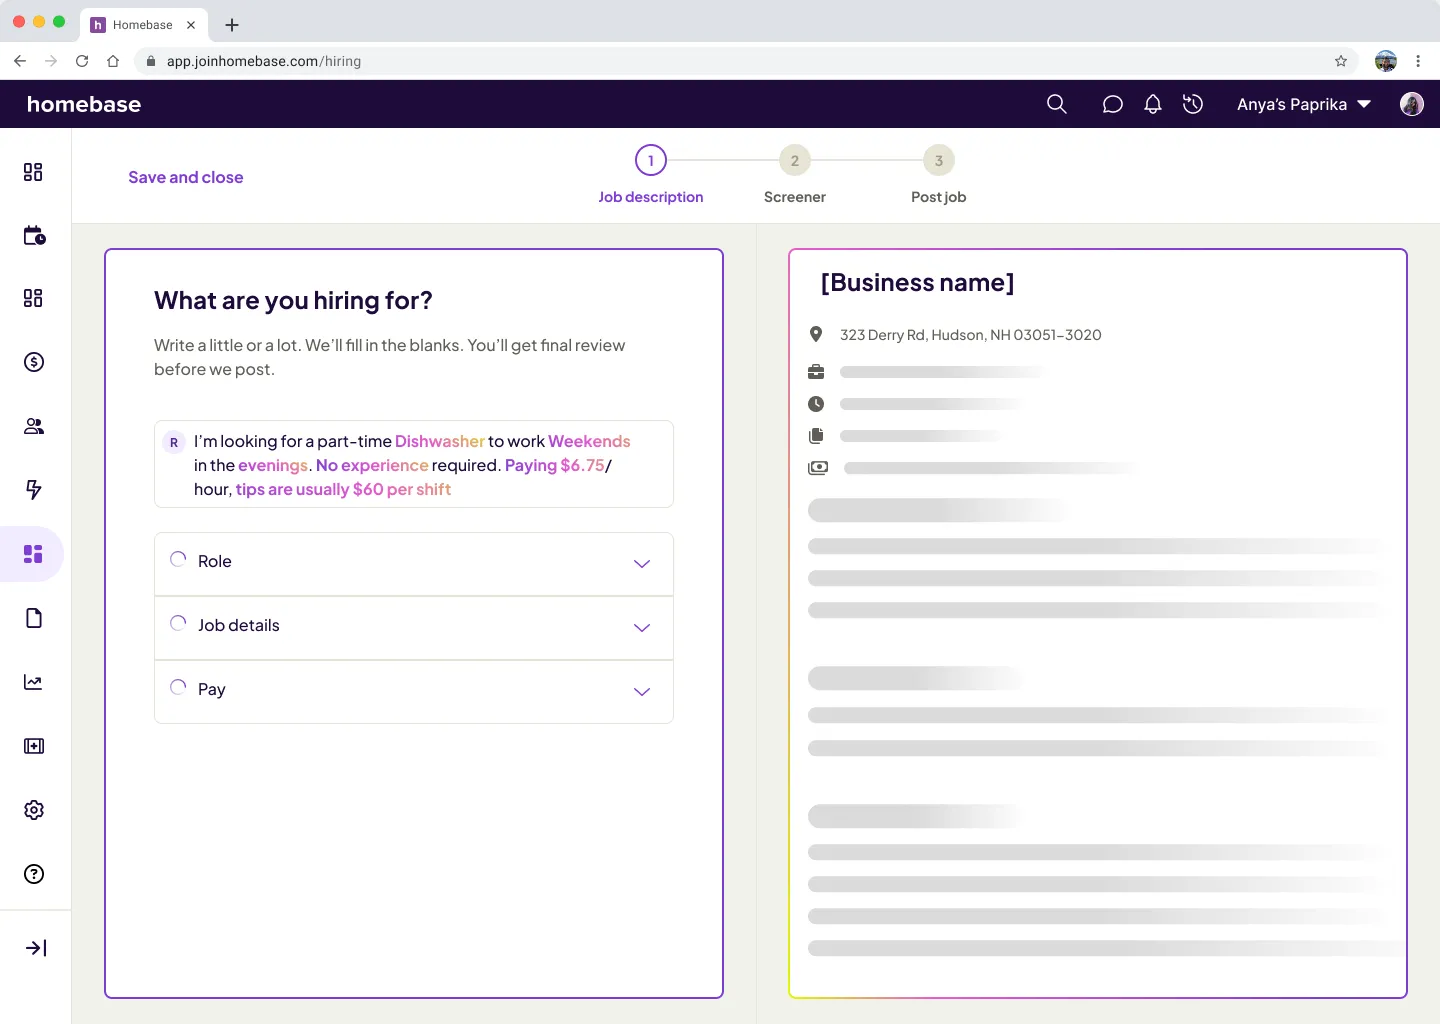Expand the sidebar with arrow icon
This screenshot has width=1440, height=1024.
(36, 948)
